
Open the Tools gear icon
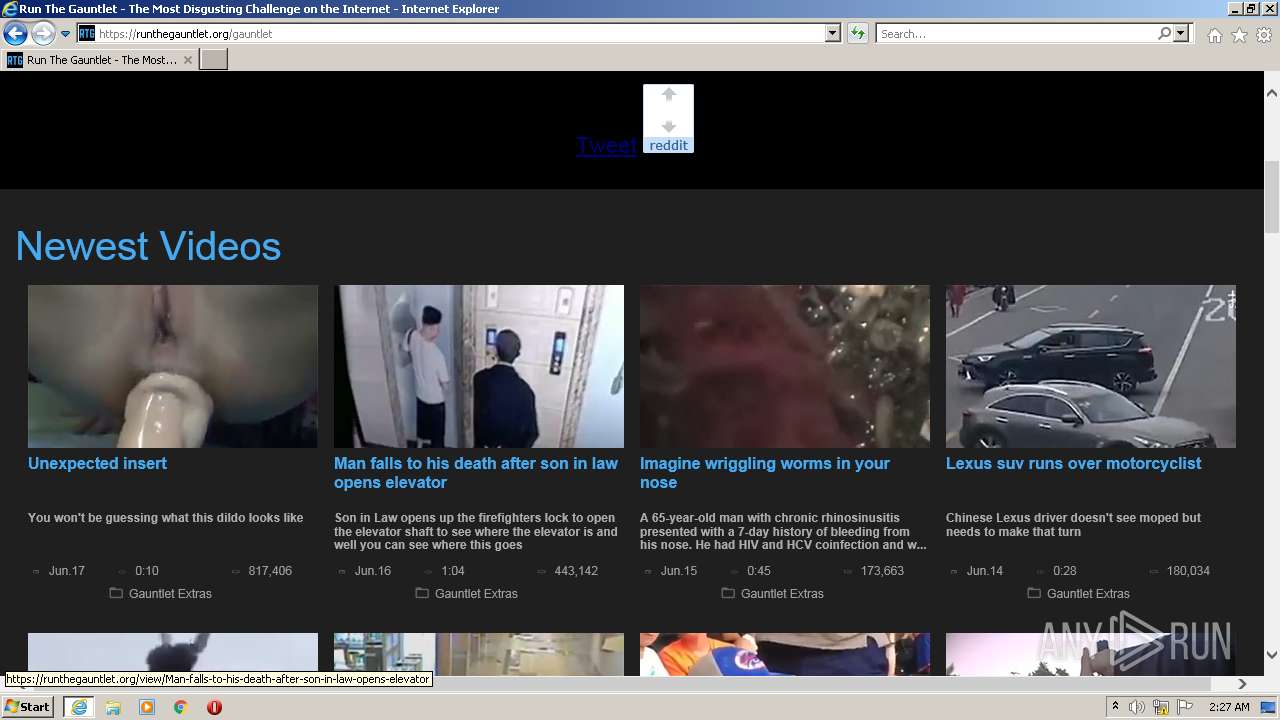(1264, 35)
